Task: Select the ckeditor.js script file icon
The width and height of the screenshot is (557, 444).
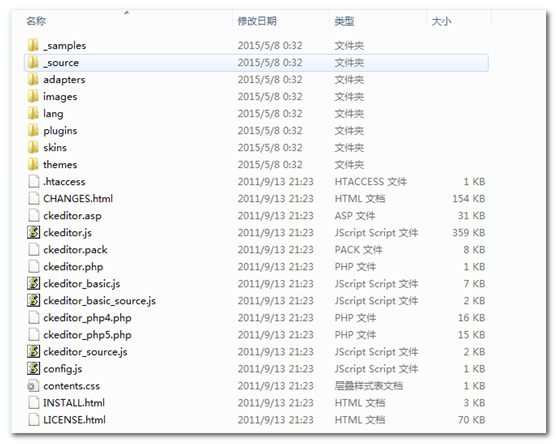Action: [33, 233]
